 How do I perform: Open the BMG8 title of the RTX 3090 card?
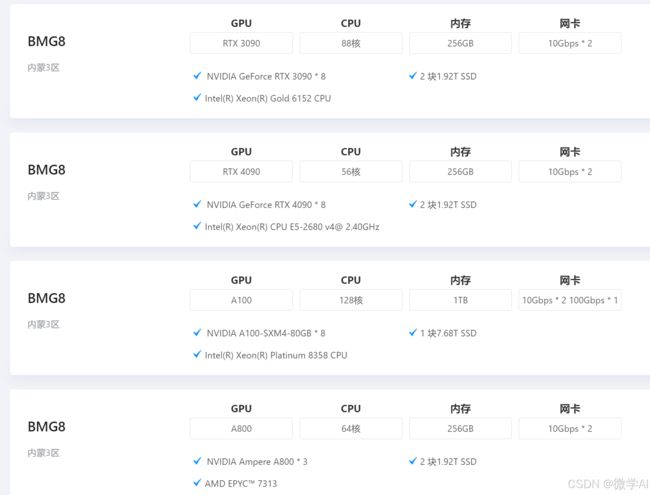point(46,41)
